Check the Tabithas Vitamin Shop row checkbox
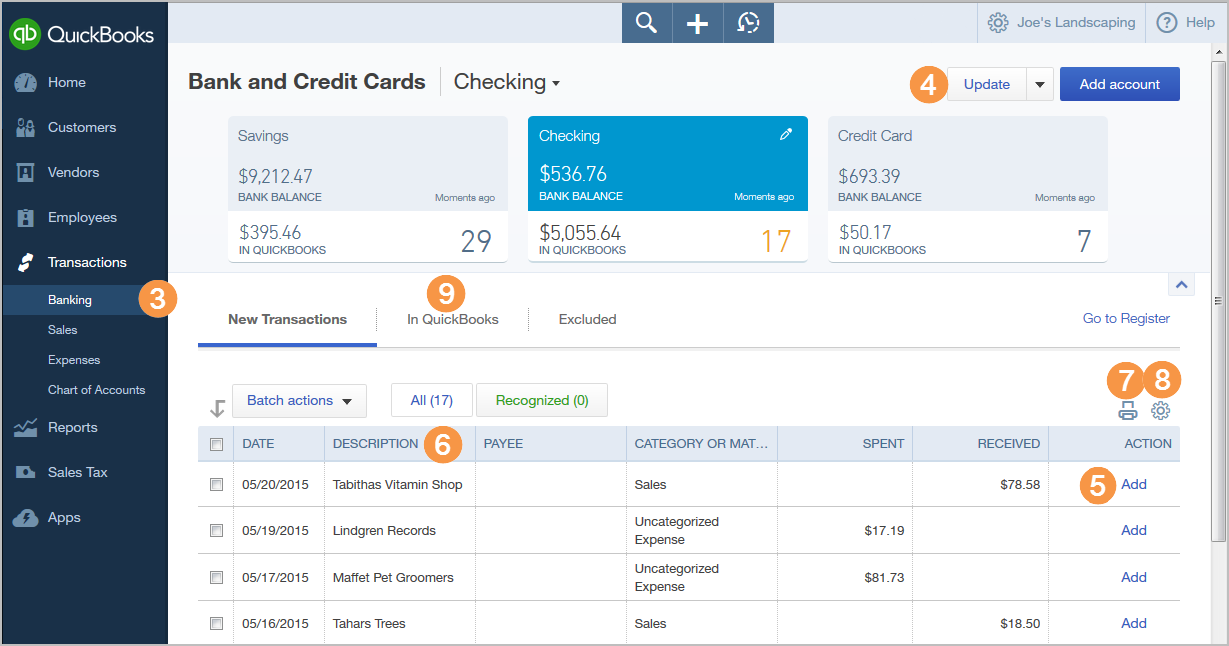Image resolution: width=1229 pixels, height=646 pixels. click(x=216, y=484)
